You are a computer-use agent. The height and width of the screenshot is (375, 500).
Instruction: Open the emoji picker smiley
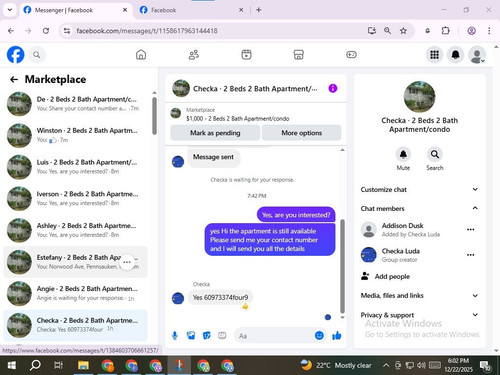pos(319,335)
